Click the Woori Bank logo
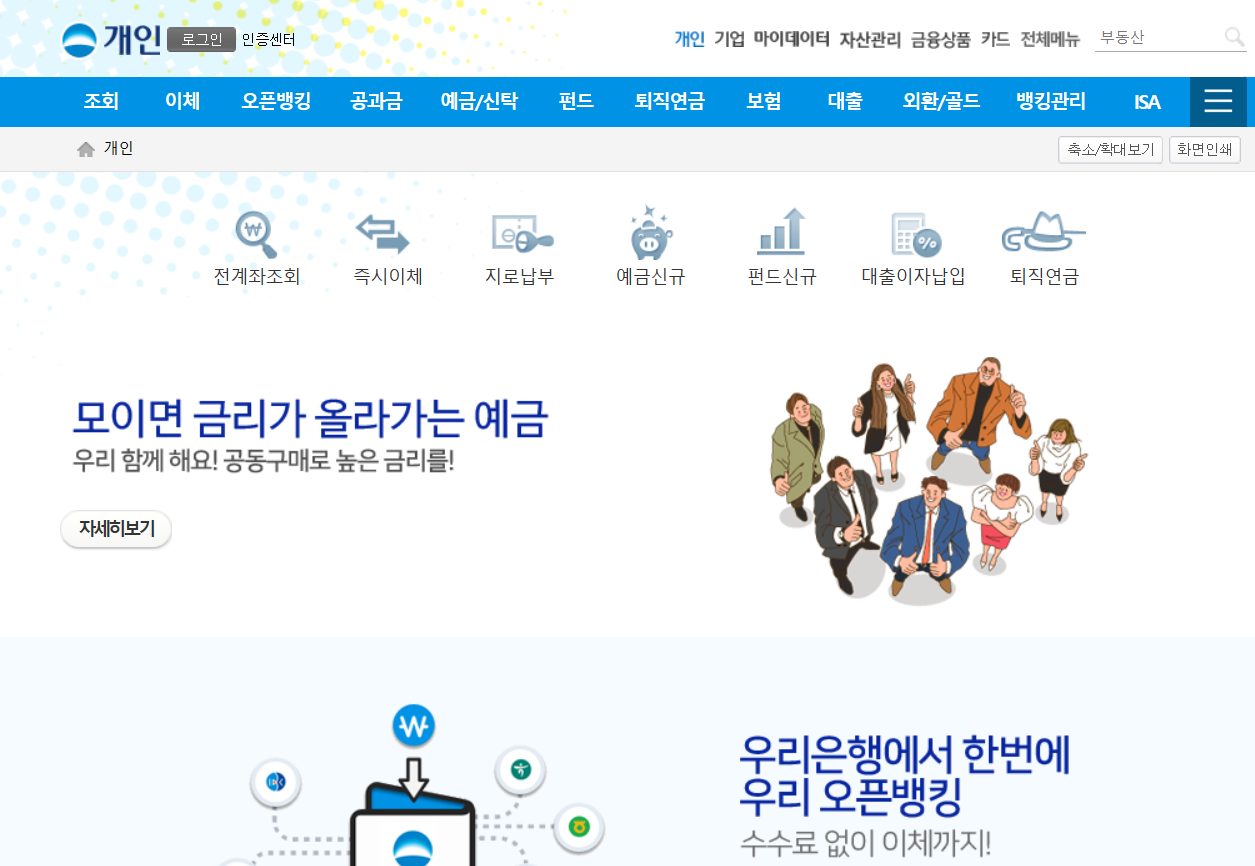The width and height of the screenshot is (1255, 866). tap(80, 36)
